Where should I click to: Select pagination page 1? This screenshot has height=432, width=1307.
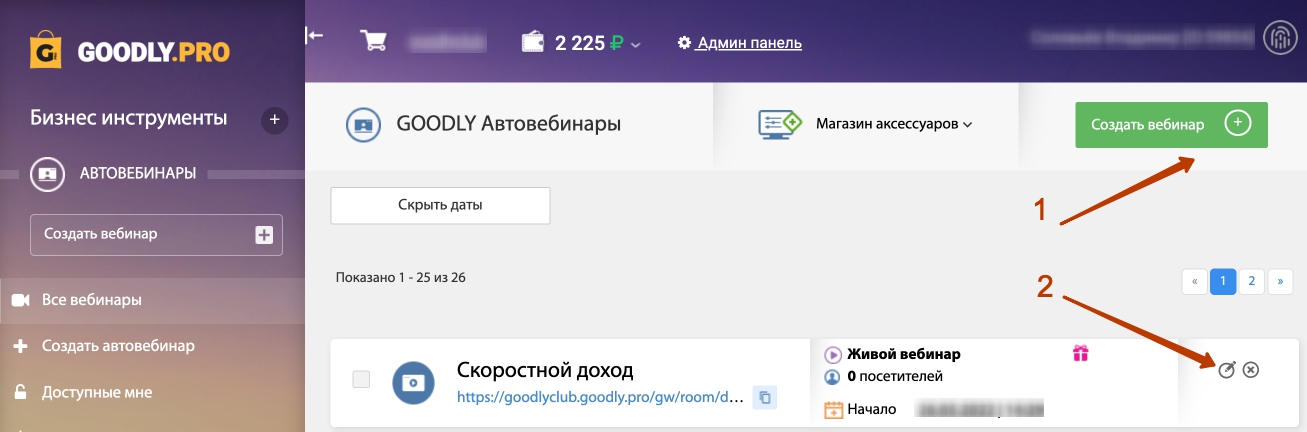tap(1222, 281)
